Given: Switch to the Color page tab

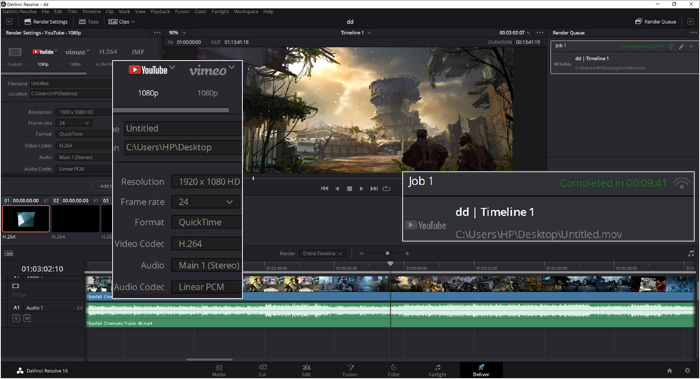Looking at the screenshot, I should click(394, 370).
